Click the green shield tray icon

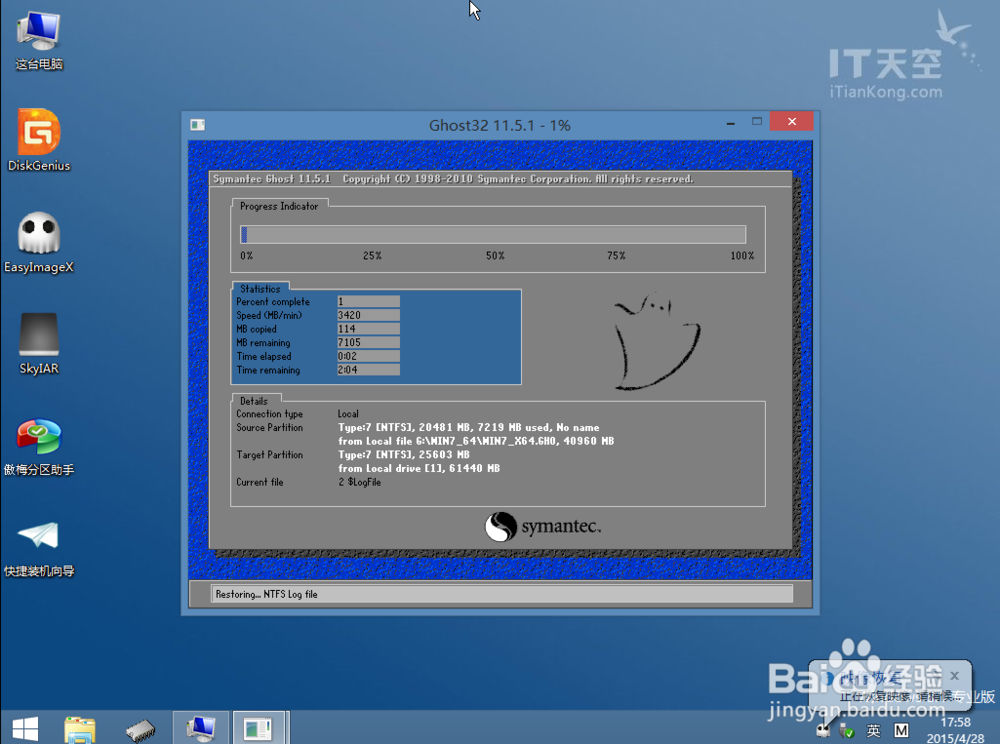[x=847, y=731]
